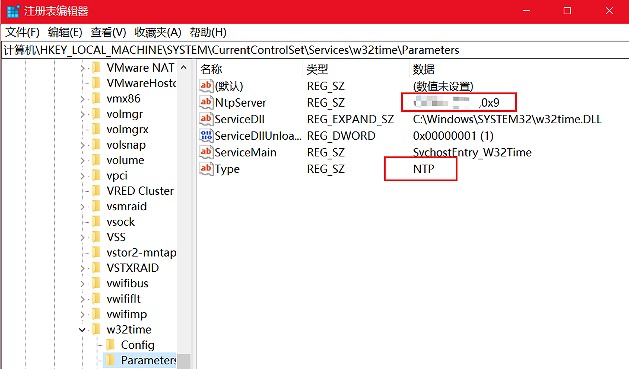Screen dimensions: 629x369
Task: Select the vsock folder icon
Action: pos(96,222)
